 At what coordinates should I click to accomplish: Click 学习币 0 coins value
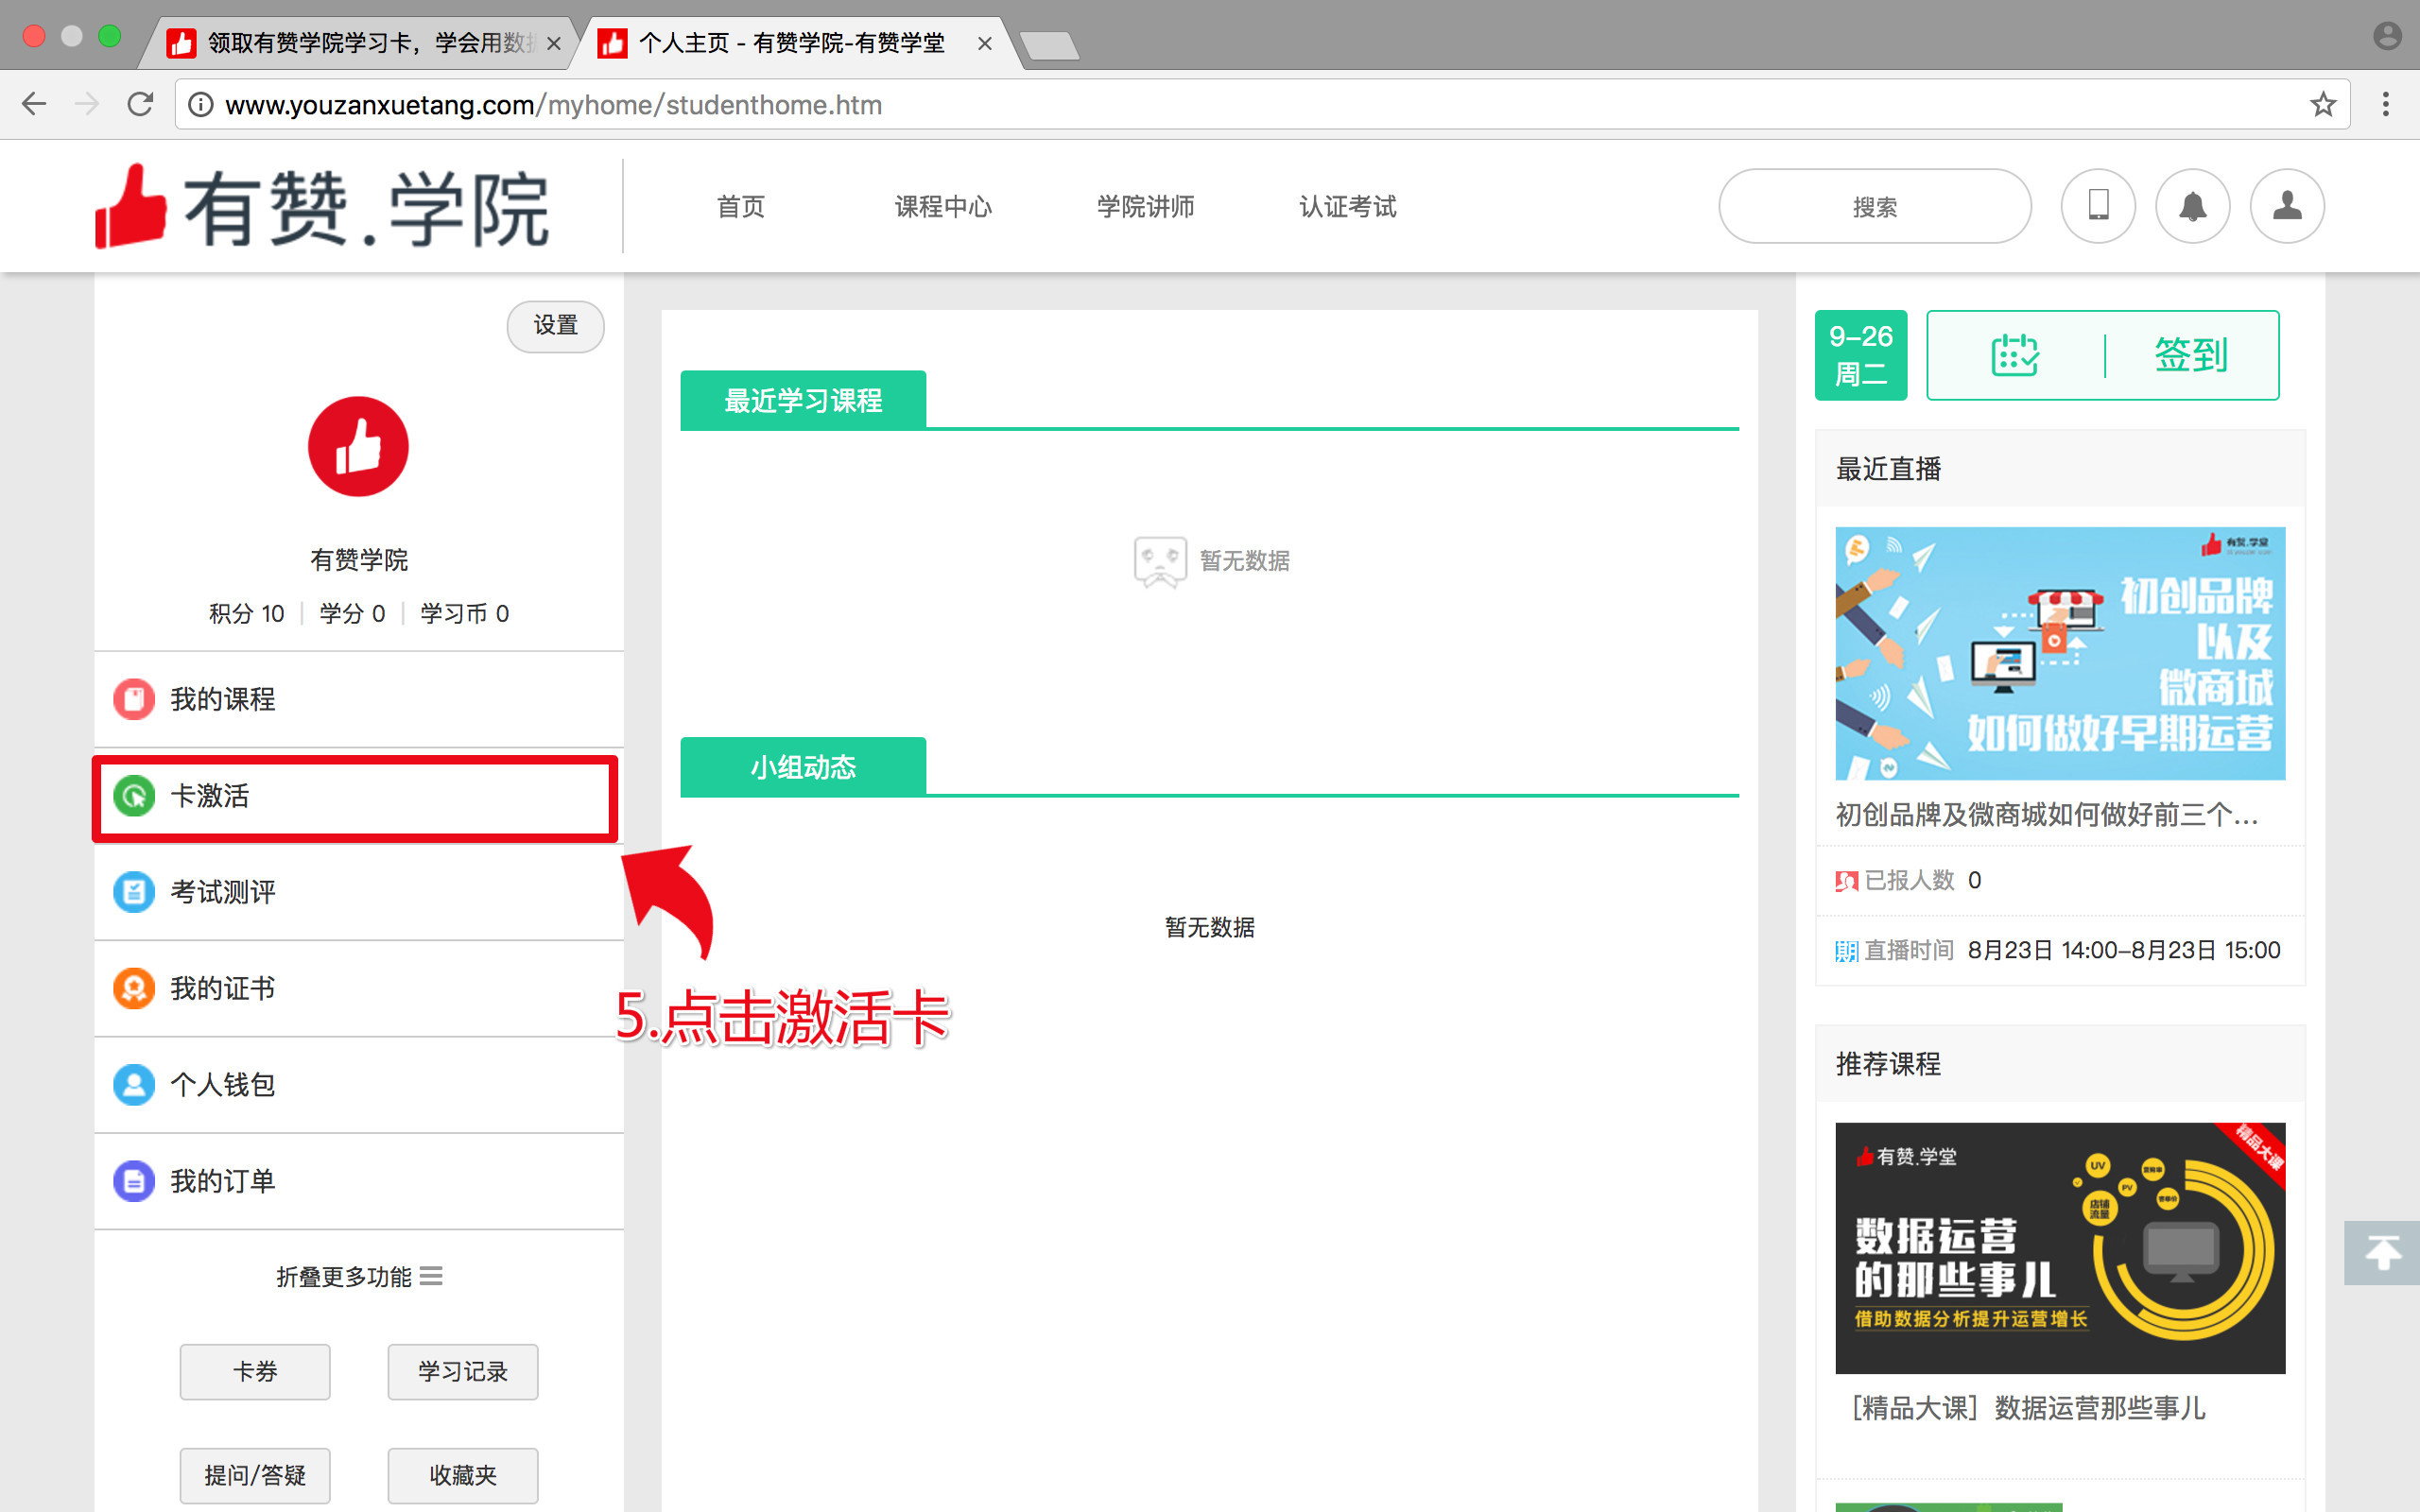(465, 613)
